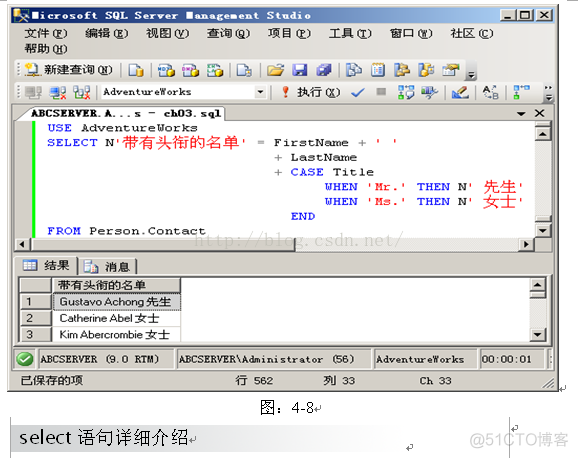Click the Disconnect icon

(58, 92)
